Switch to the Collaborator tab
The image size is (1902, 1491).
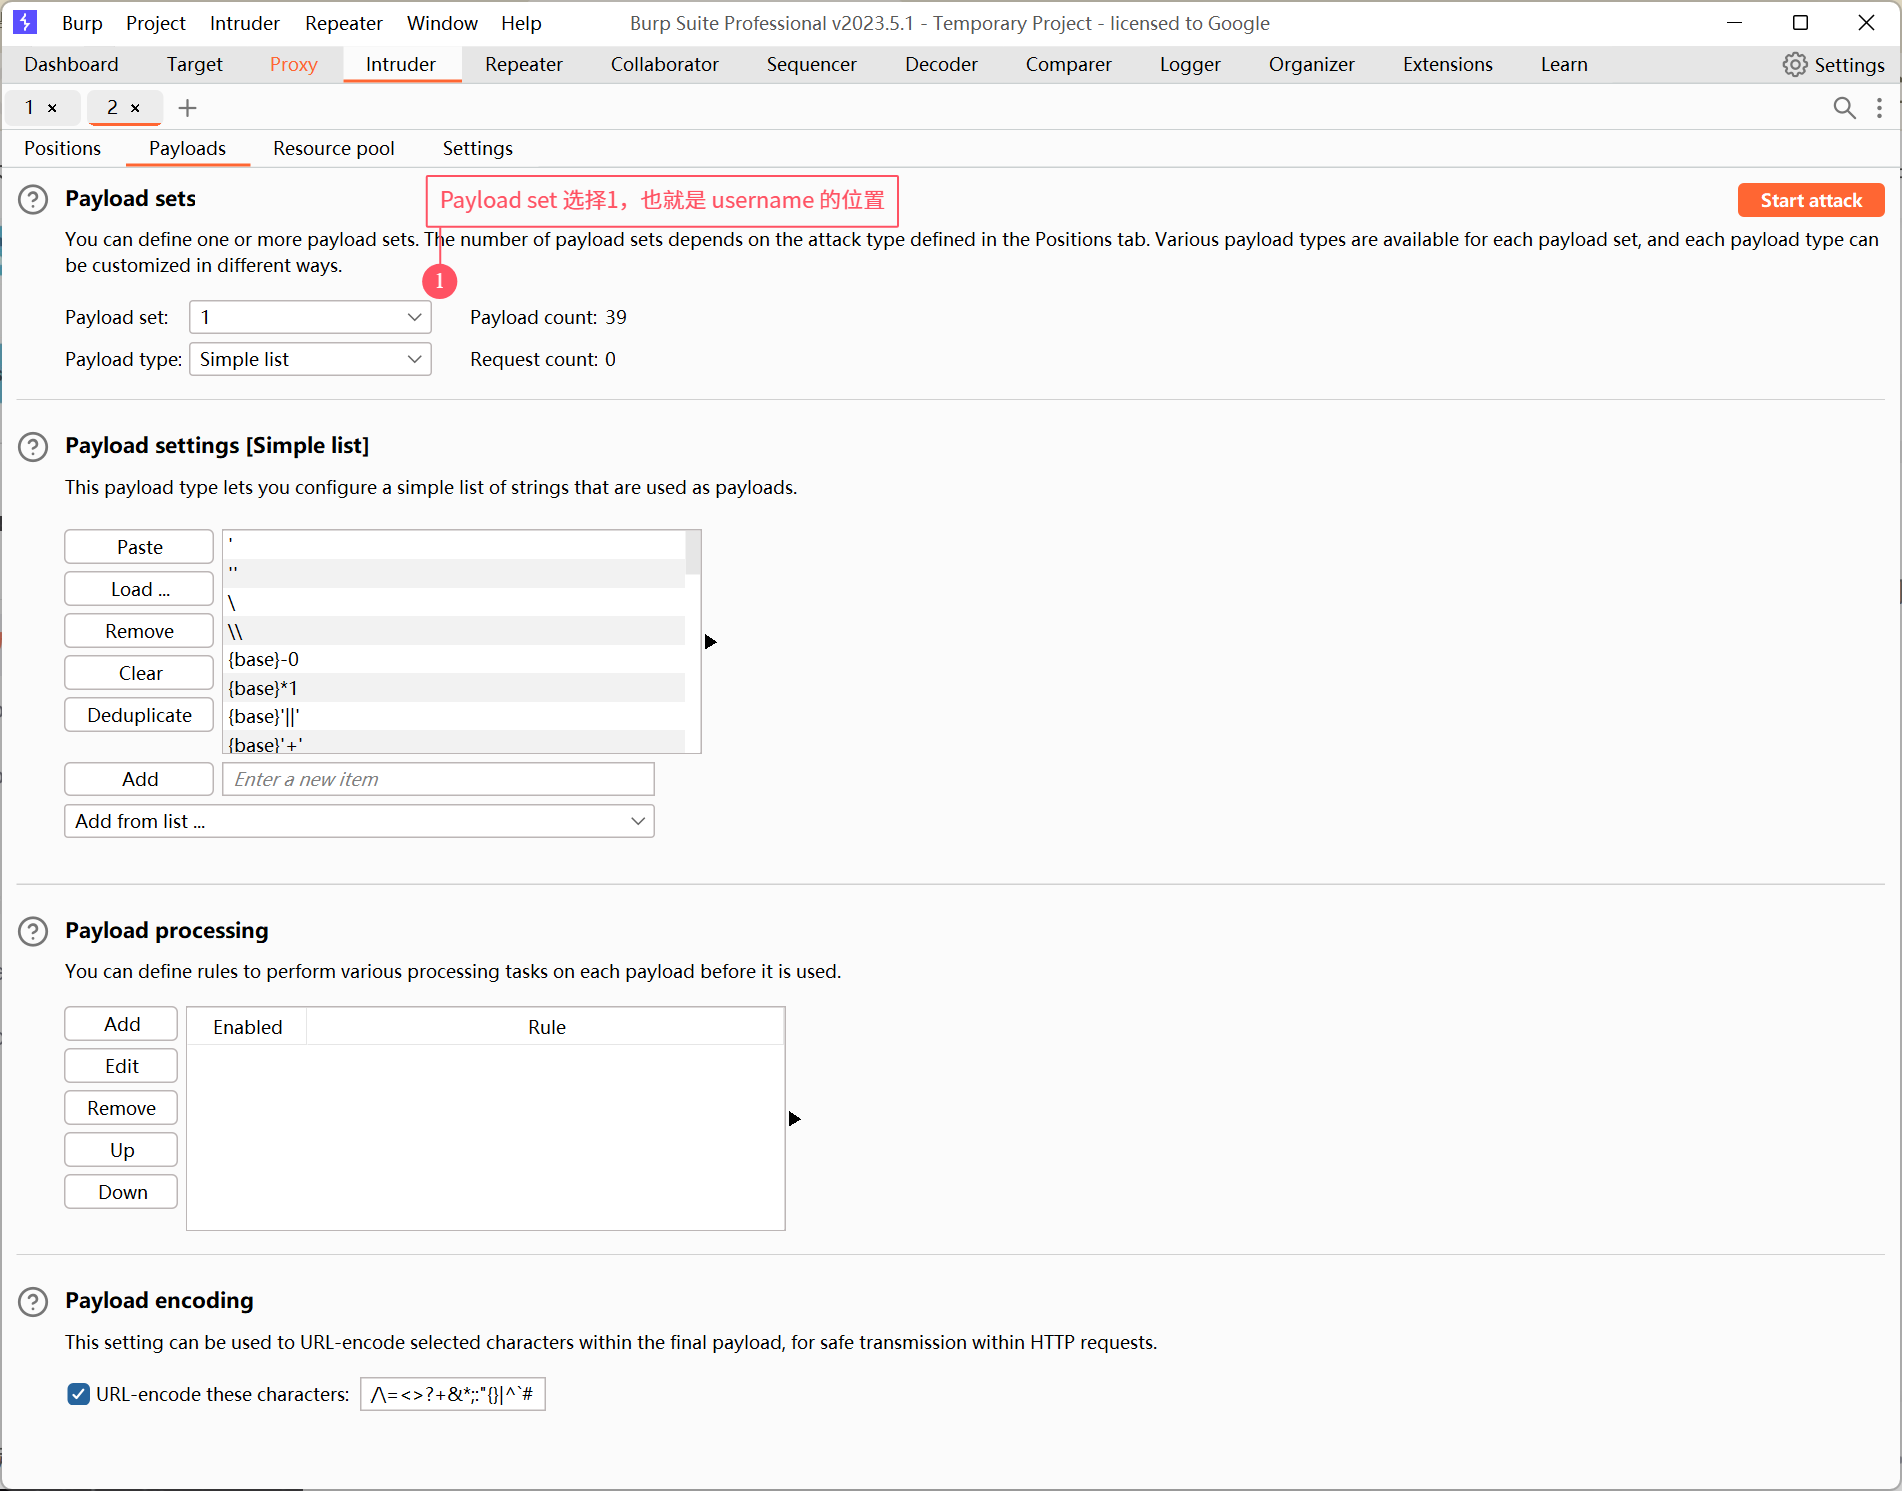coord(665,65)
